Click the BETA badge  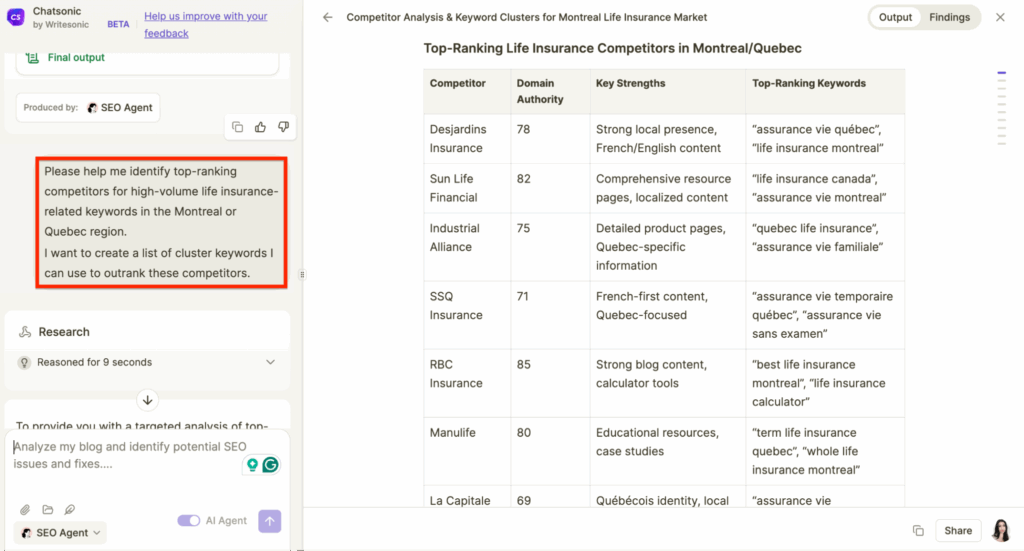pos(118,24)
